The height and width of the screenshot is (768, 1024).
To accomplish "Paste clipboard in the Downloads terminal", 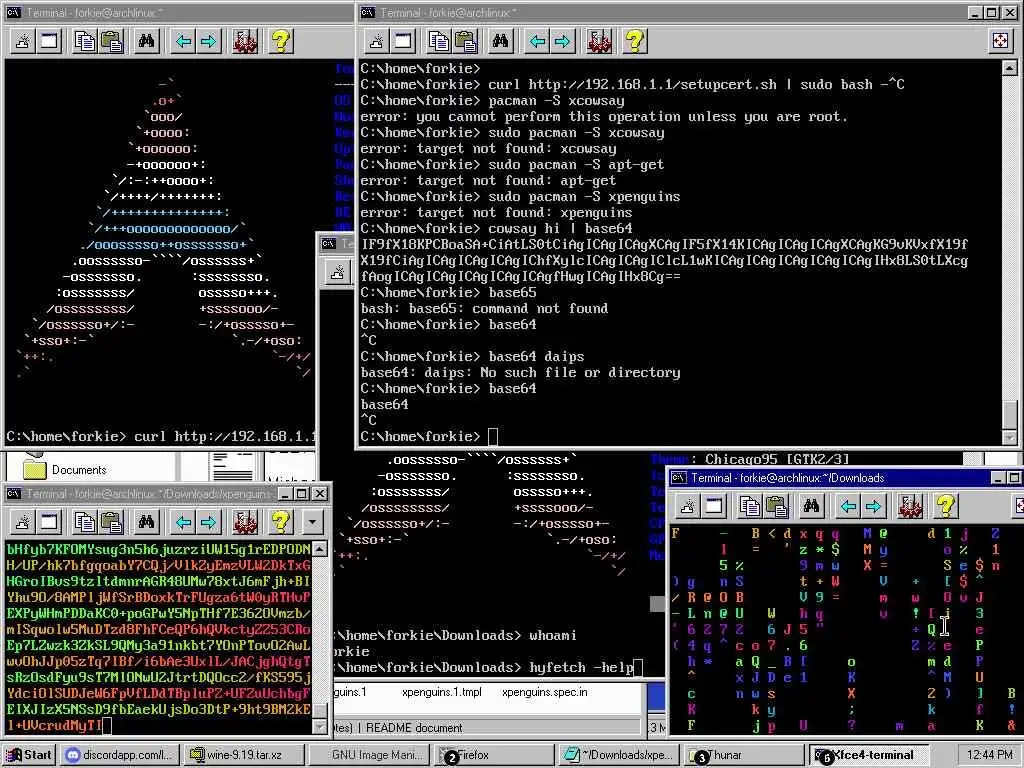I will click(x=776, y=505).
